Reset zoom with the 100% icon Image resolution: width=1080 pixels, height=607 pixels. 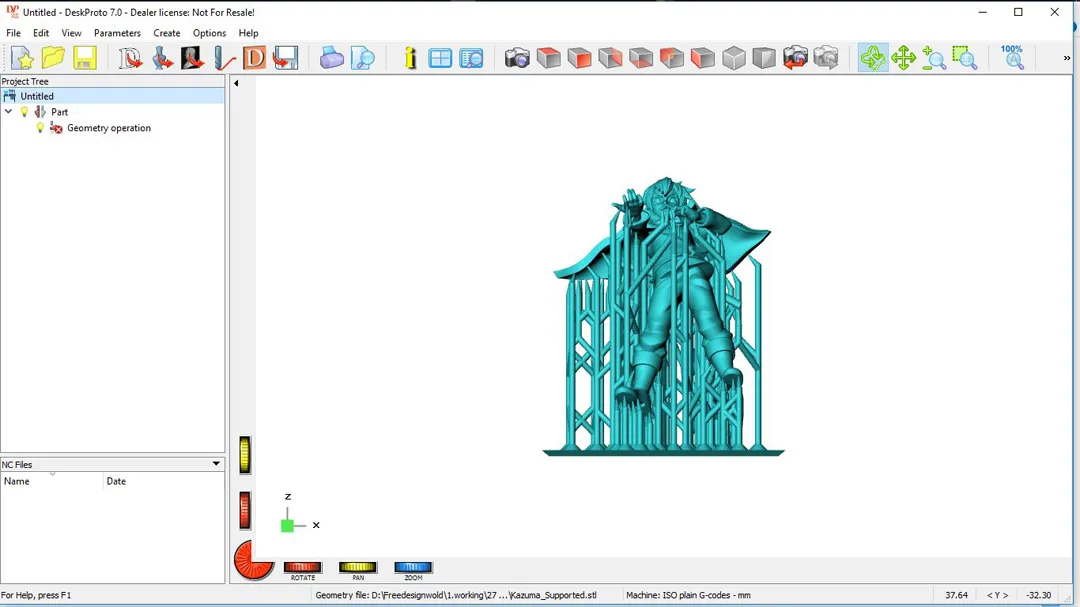(x=1012, y=57)
